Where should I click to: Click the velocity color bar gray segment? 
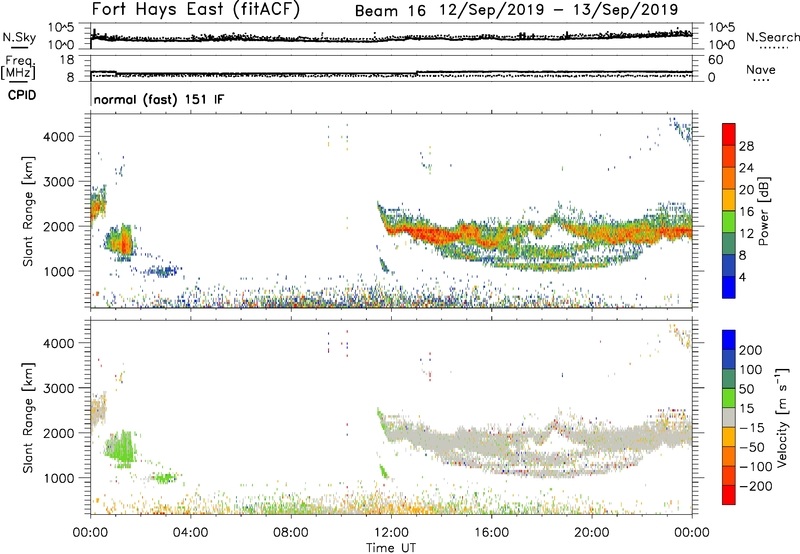click(x=729, y=417)
